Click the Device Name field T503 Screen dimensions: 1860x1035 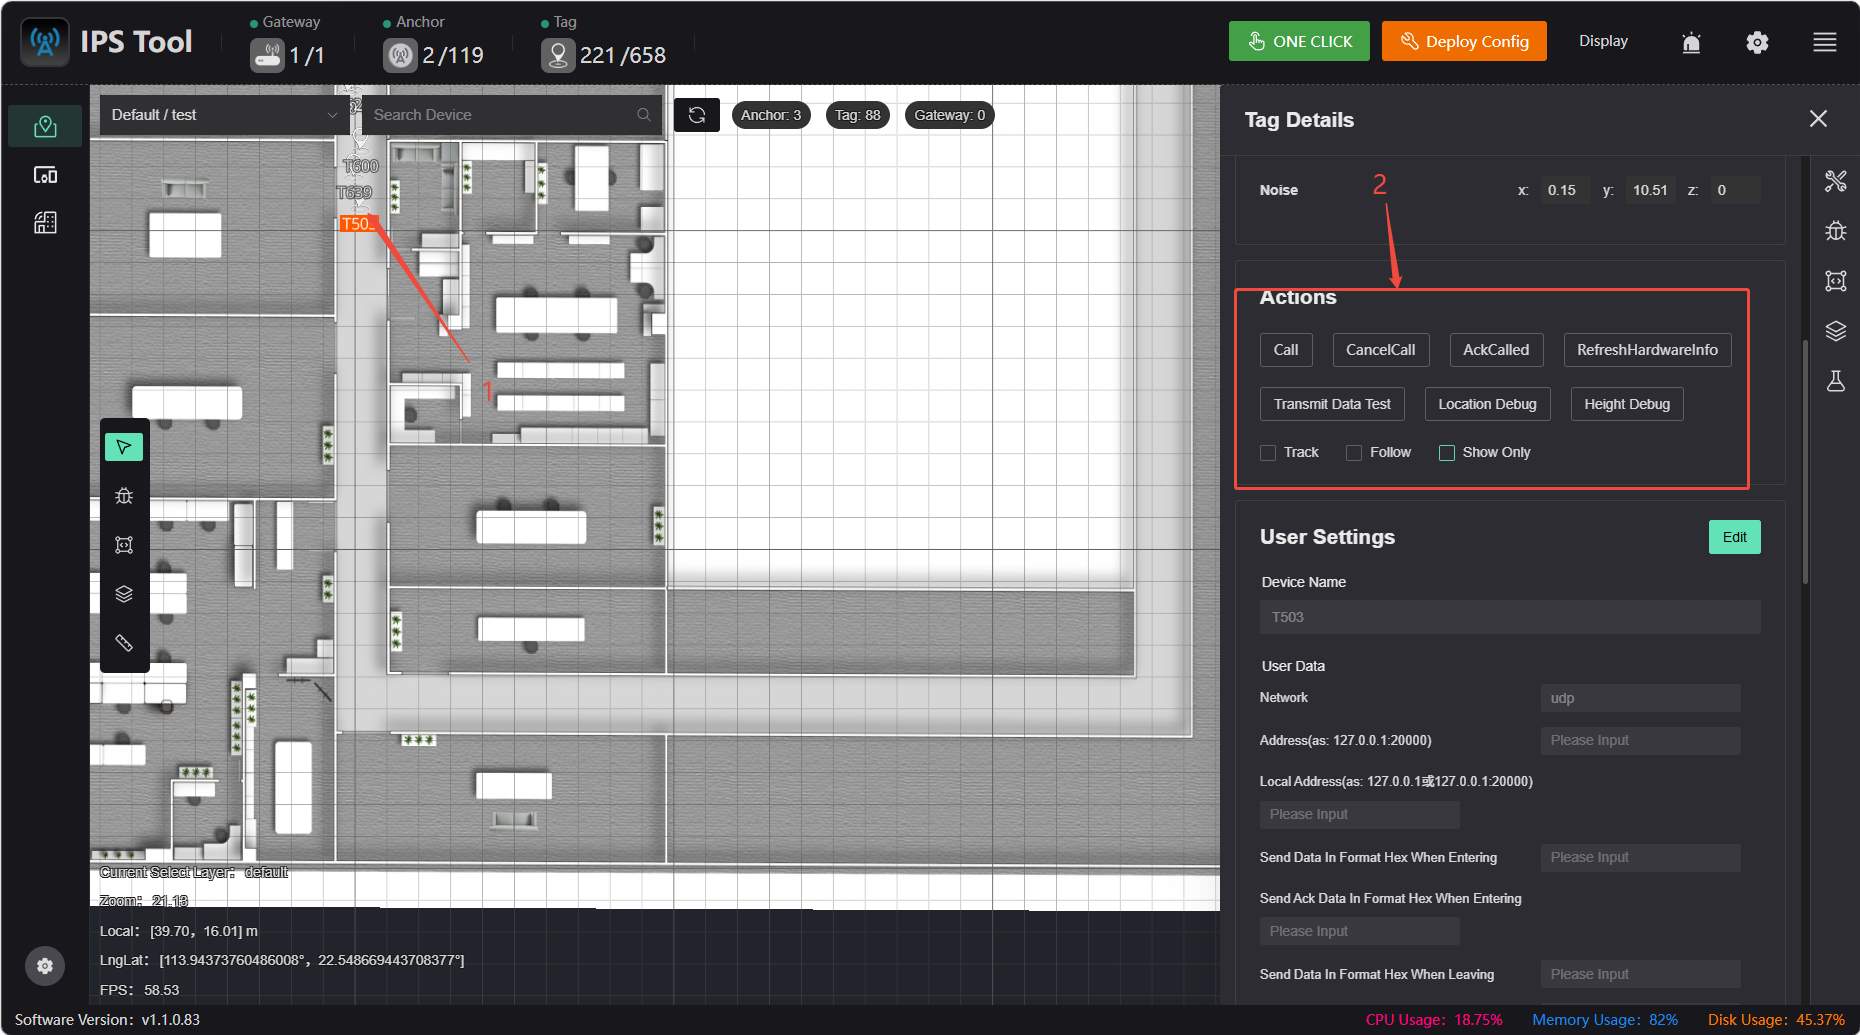click(1510, 617)
